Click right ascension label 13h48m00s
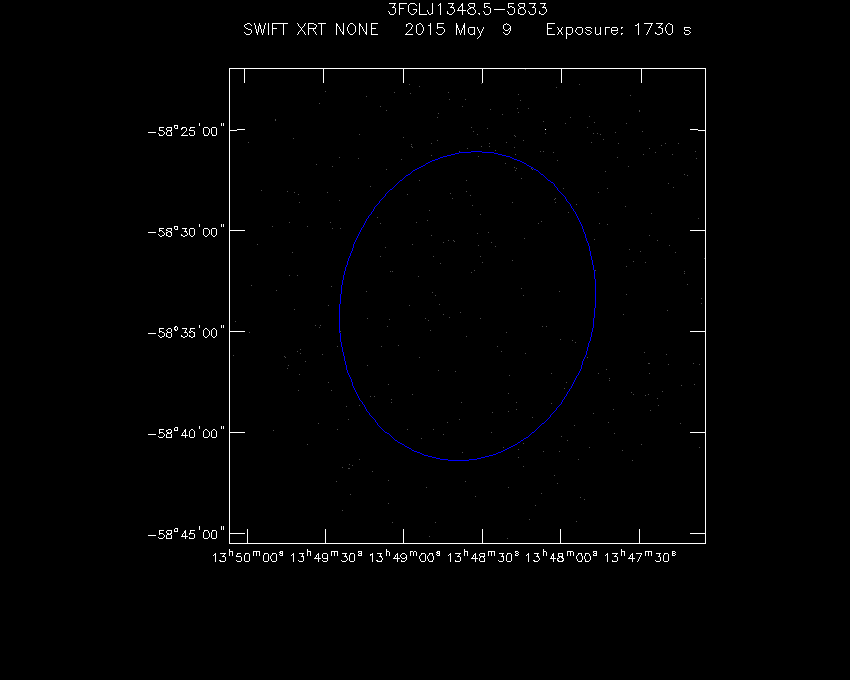The width and height of the screenshot is (850, 680). (562, 557)
